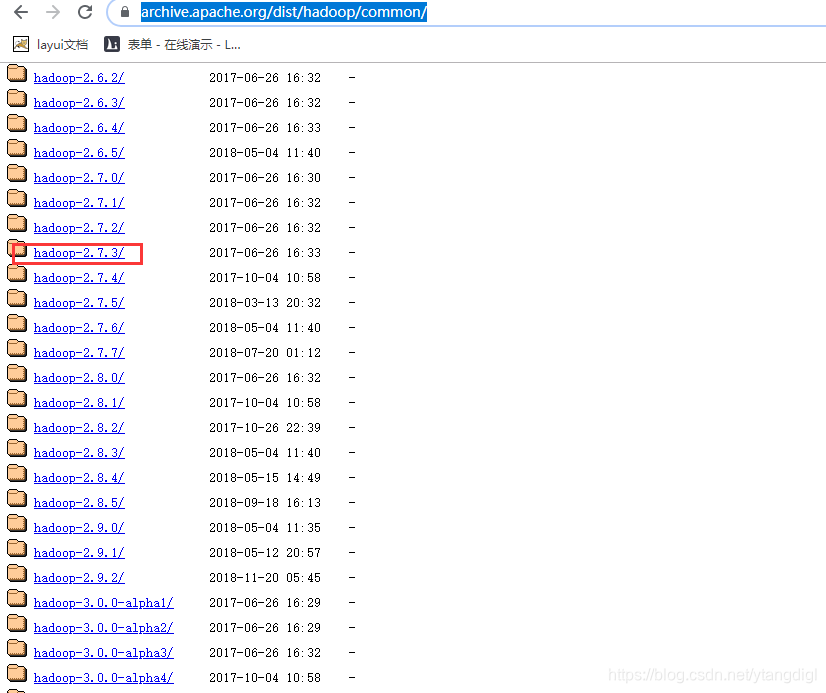
Task: Click the folder icon beside hadoop-2.7.6/
Action: (17, 323)
